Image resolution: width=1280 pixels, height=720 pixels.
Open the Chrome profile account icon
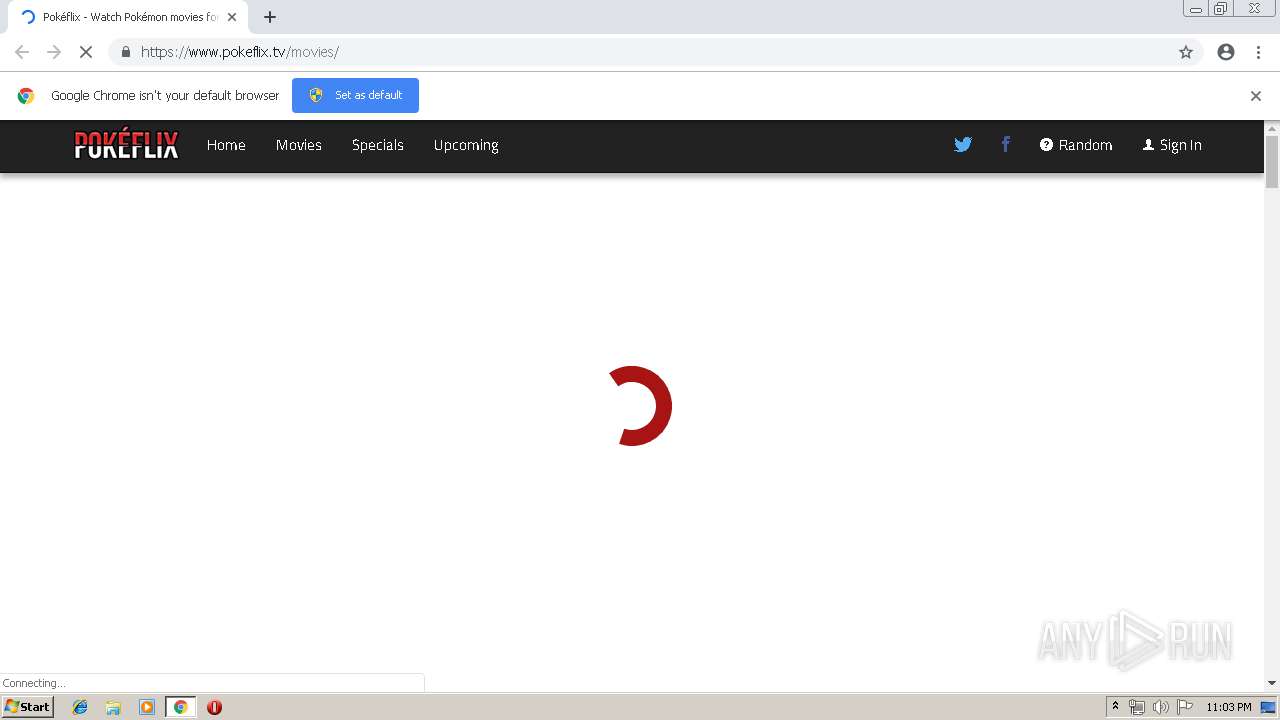1226,52
